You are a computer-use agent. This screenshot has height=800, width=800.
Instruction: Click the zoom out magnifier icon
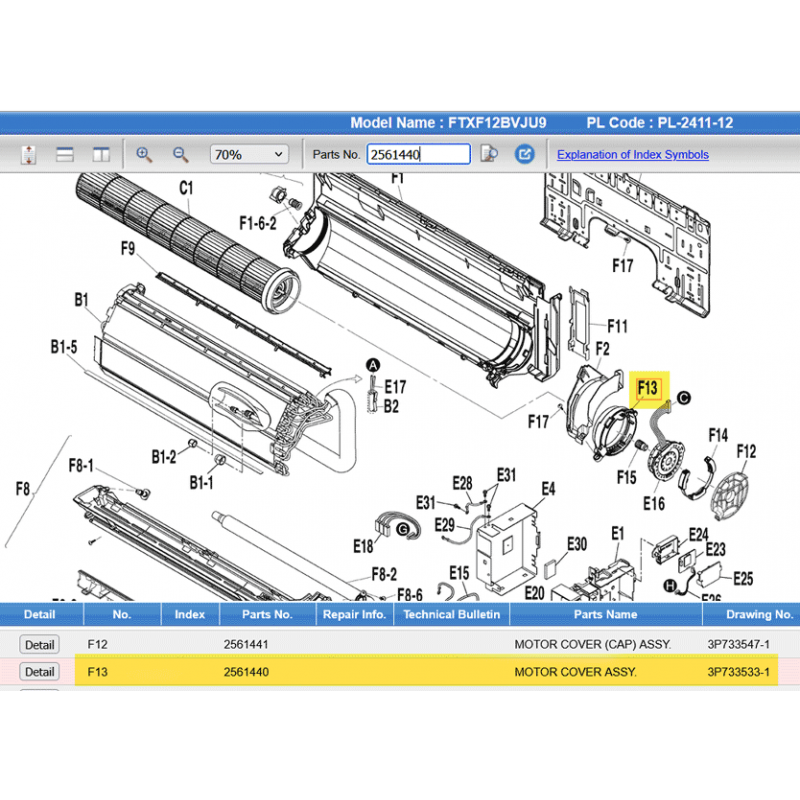click(181, 154)
